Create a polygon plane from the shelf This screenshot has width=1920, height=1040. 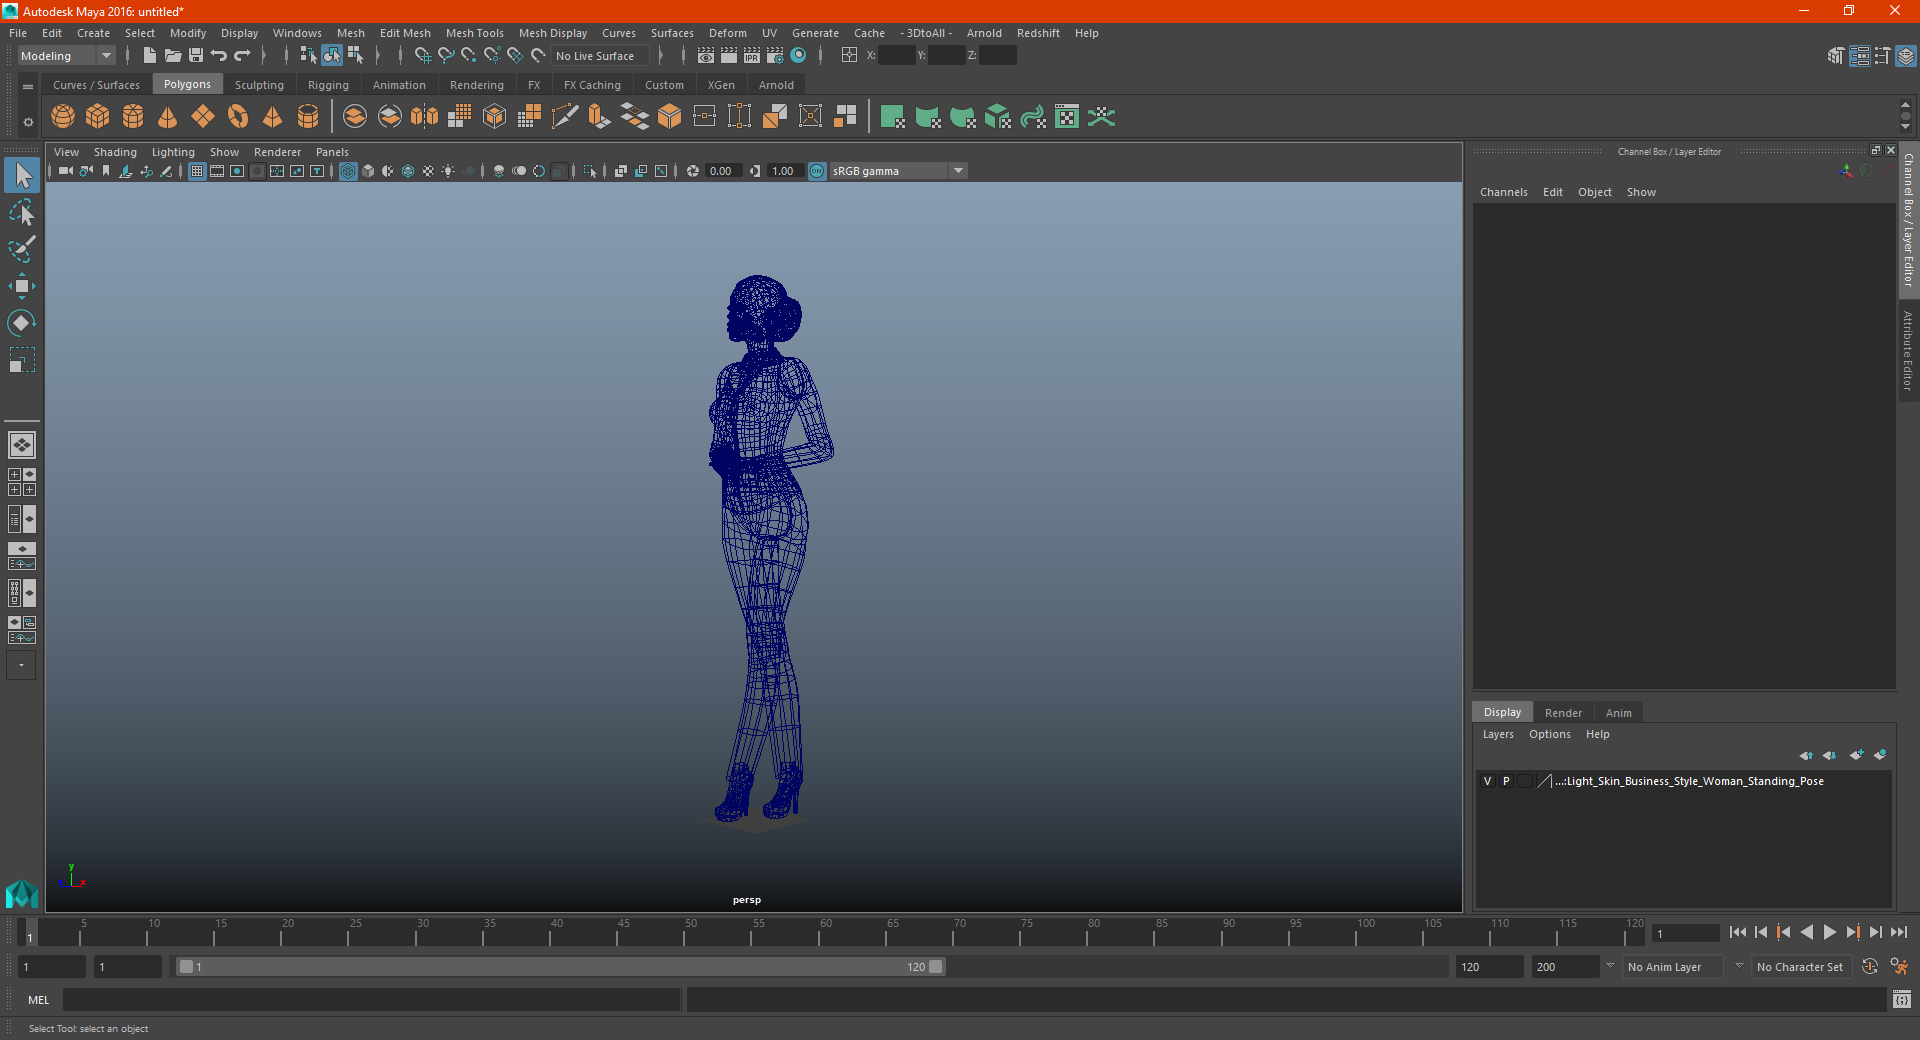[x=203, y=117]
